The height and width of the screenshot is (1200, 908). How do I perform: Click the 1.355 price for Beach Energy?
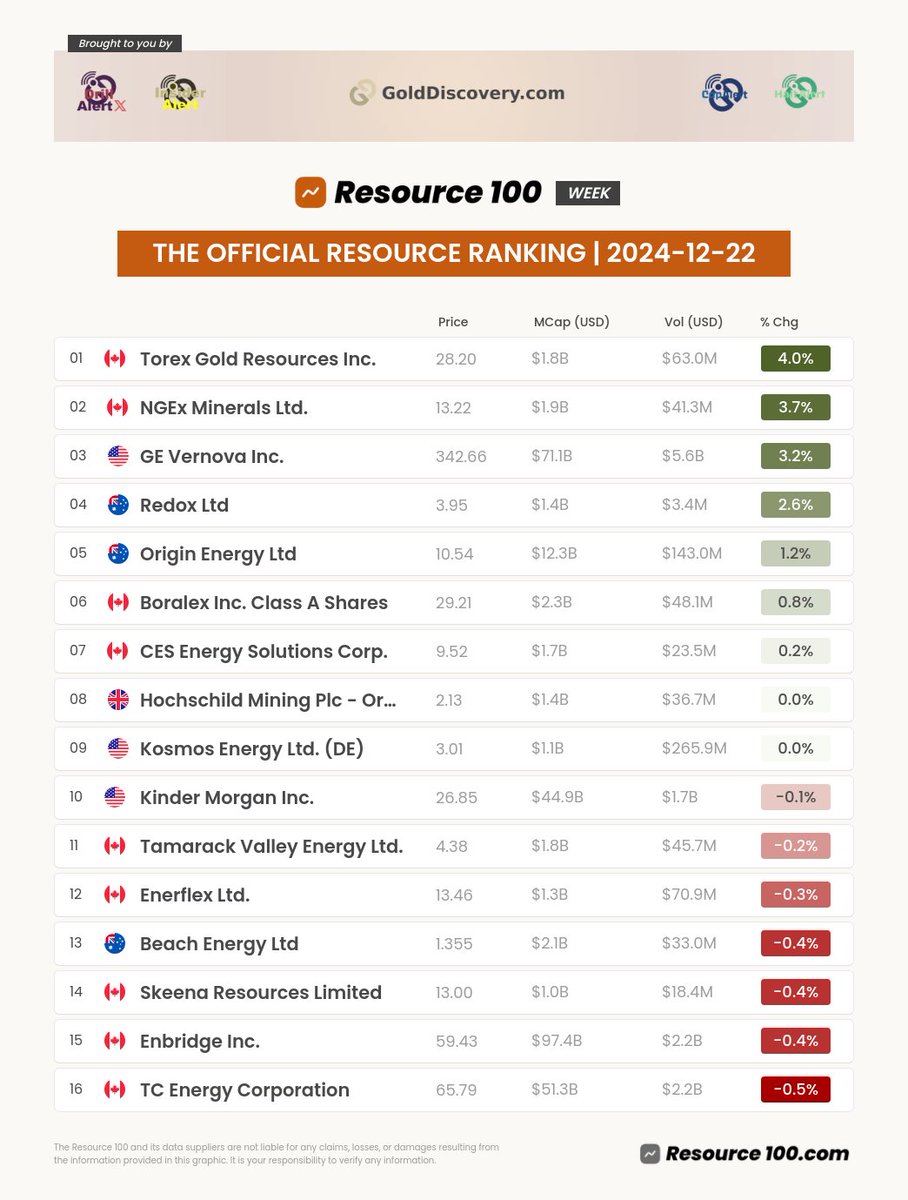pyautogui.click(x=456, y=943)
